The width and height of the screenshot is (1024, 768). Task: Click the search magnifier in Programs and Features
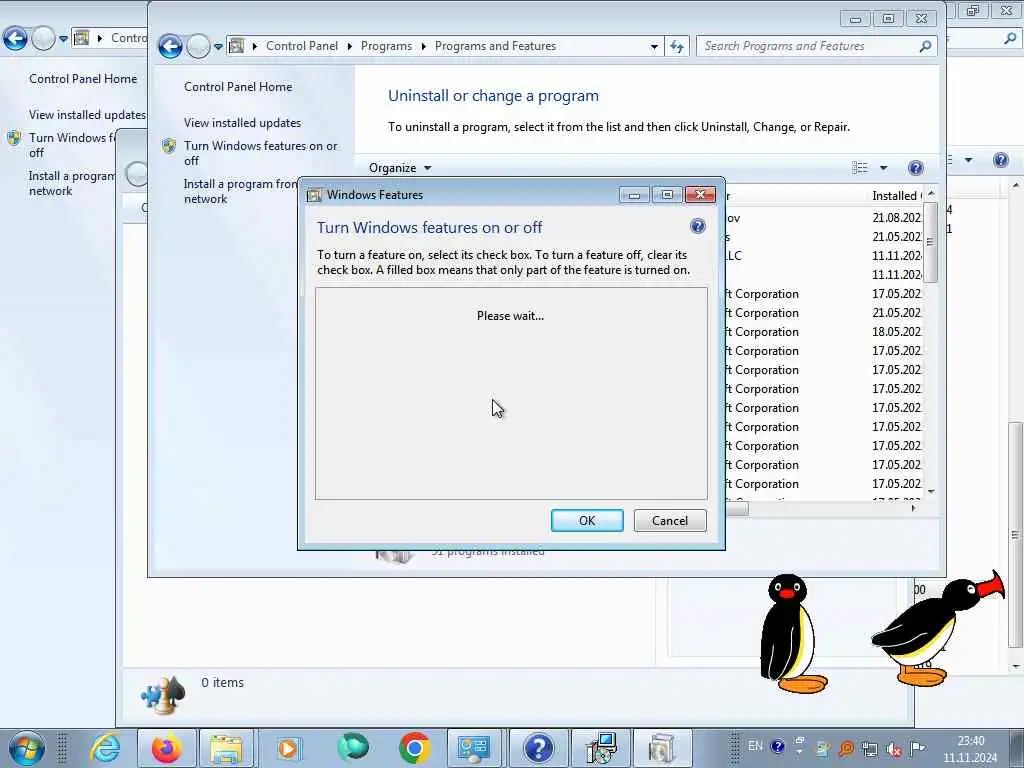point(925,46)
